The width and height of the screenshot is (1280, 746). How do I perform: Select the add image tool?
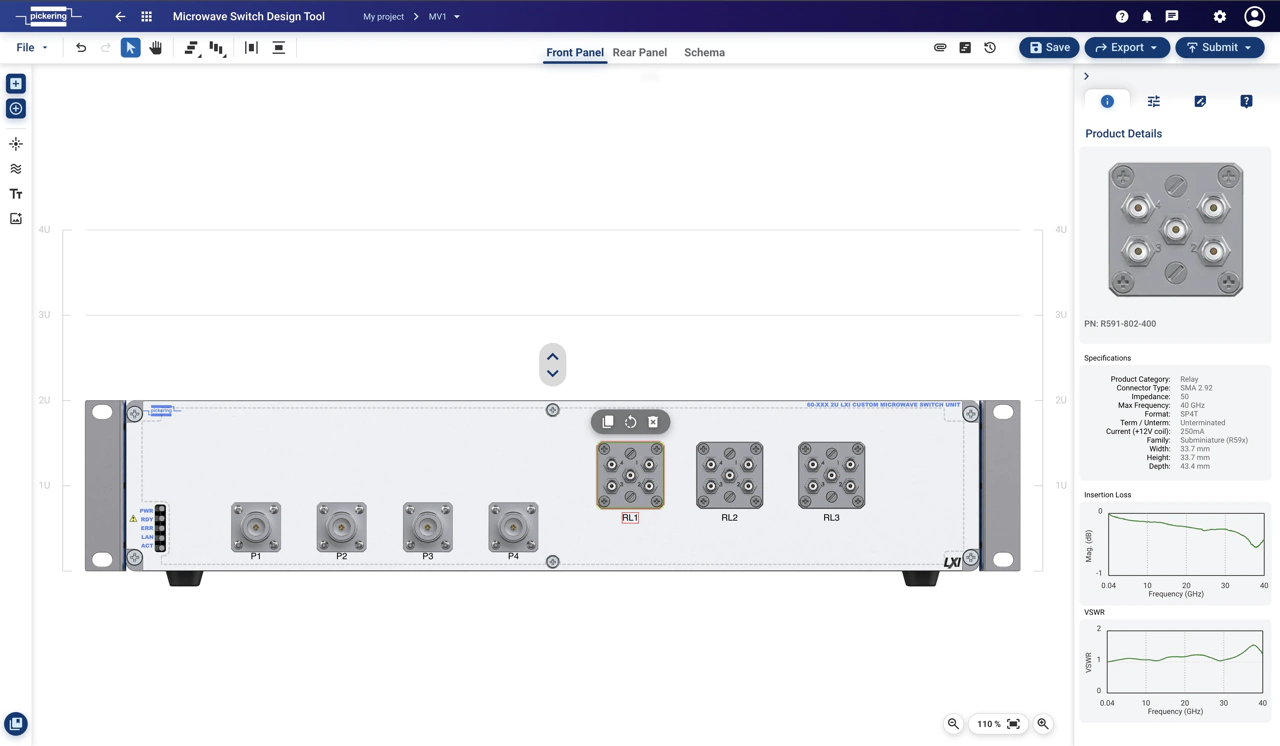pos(16,219)
